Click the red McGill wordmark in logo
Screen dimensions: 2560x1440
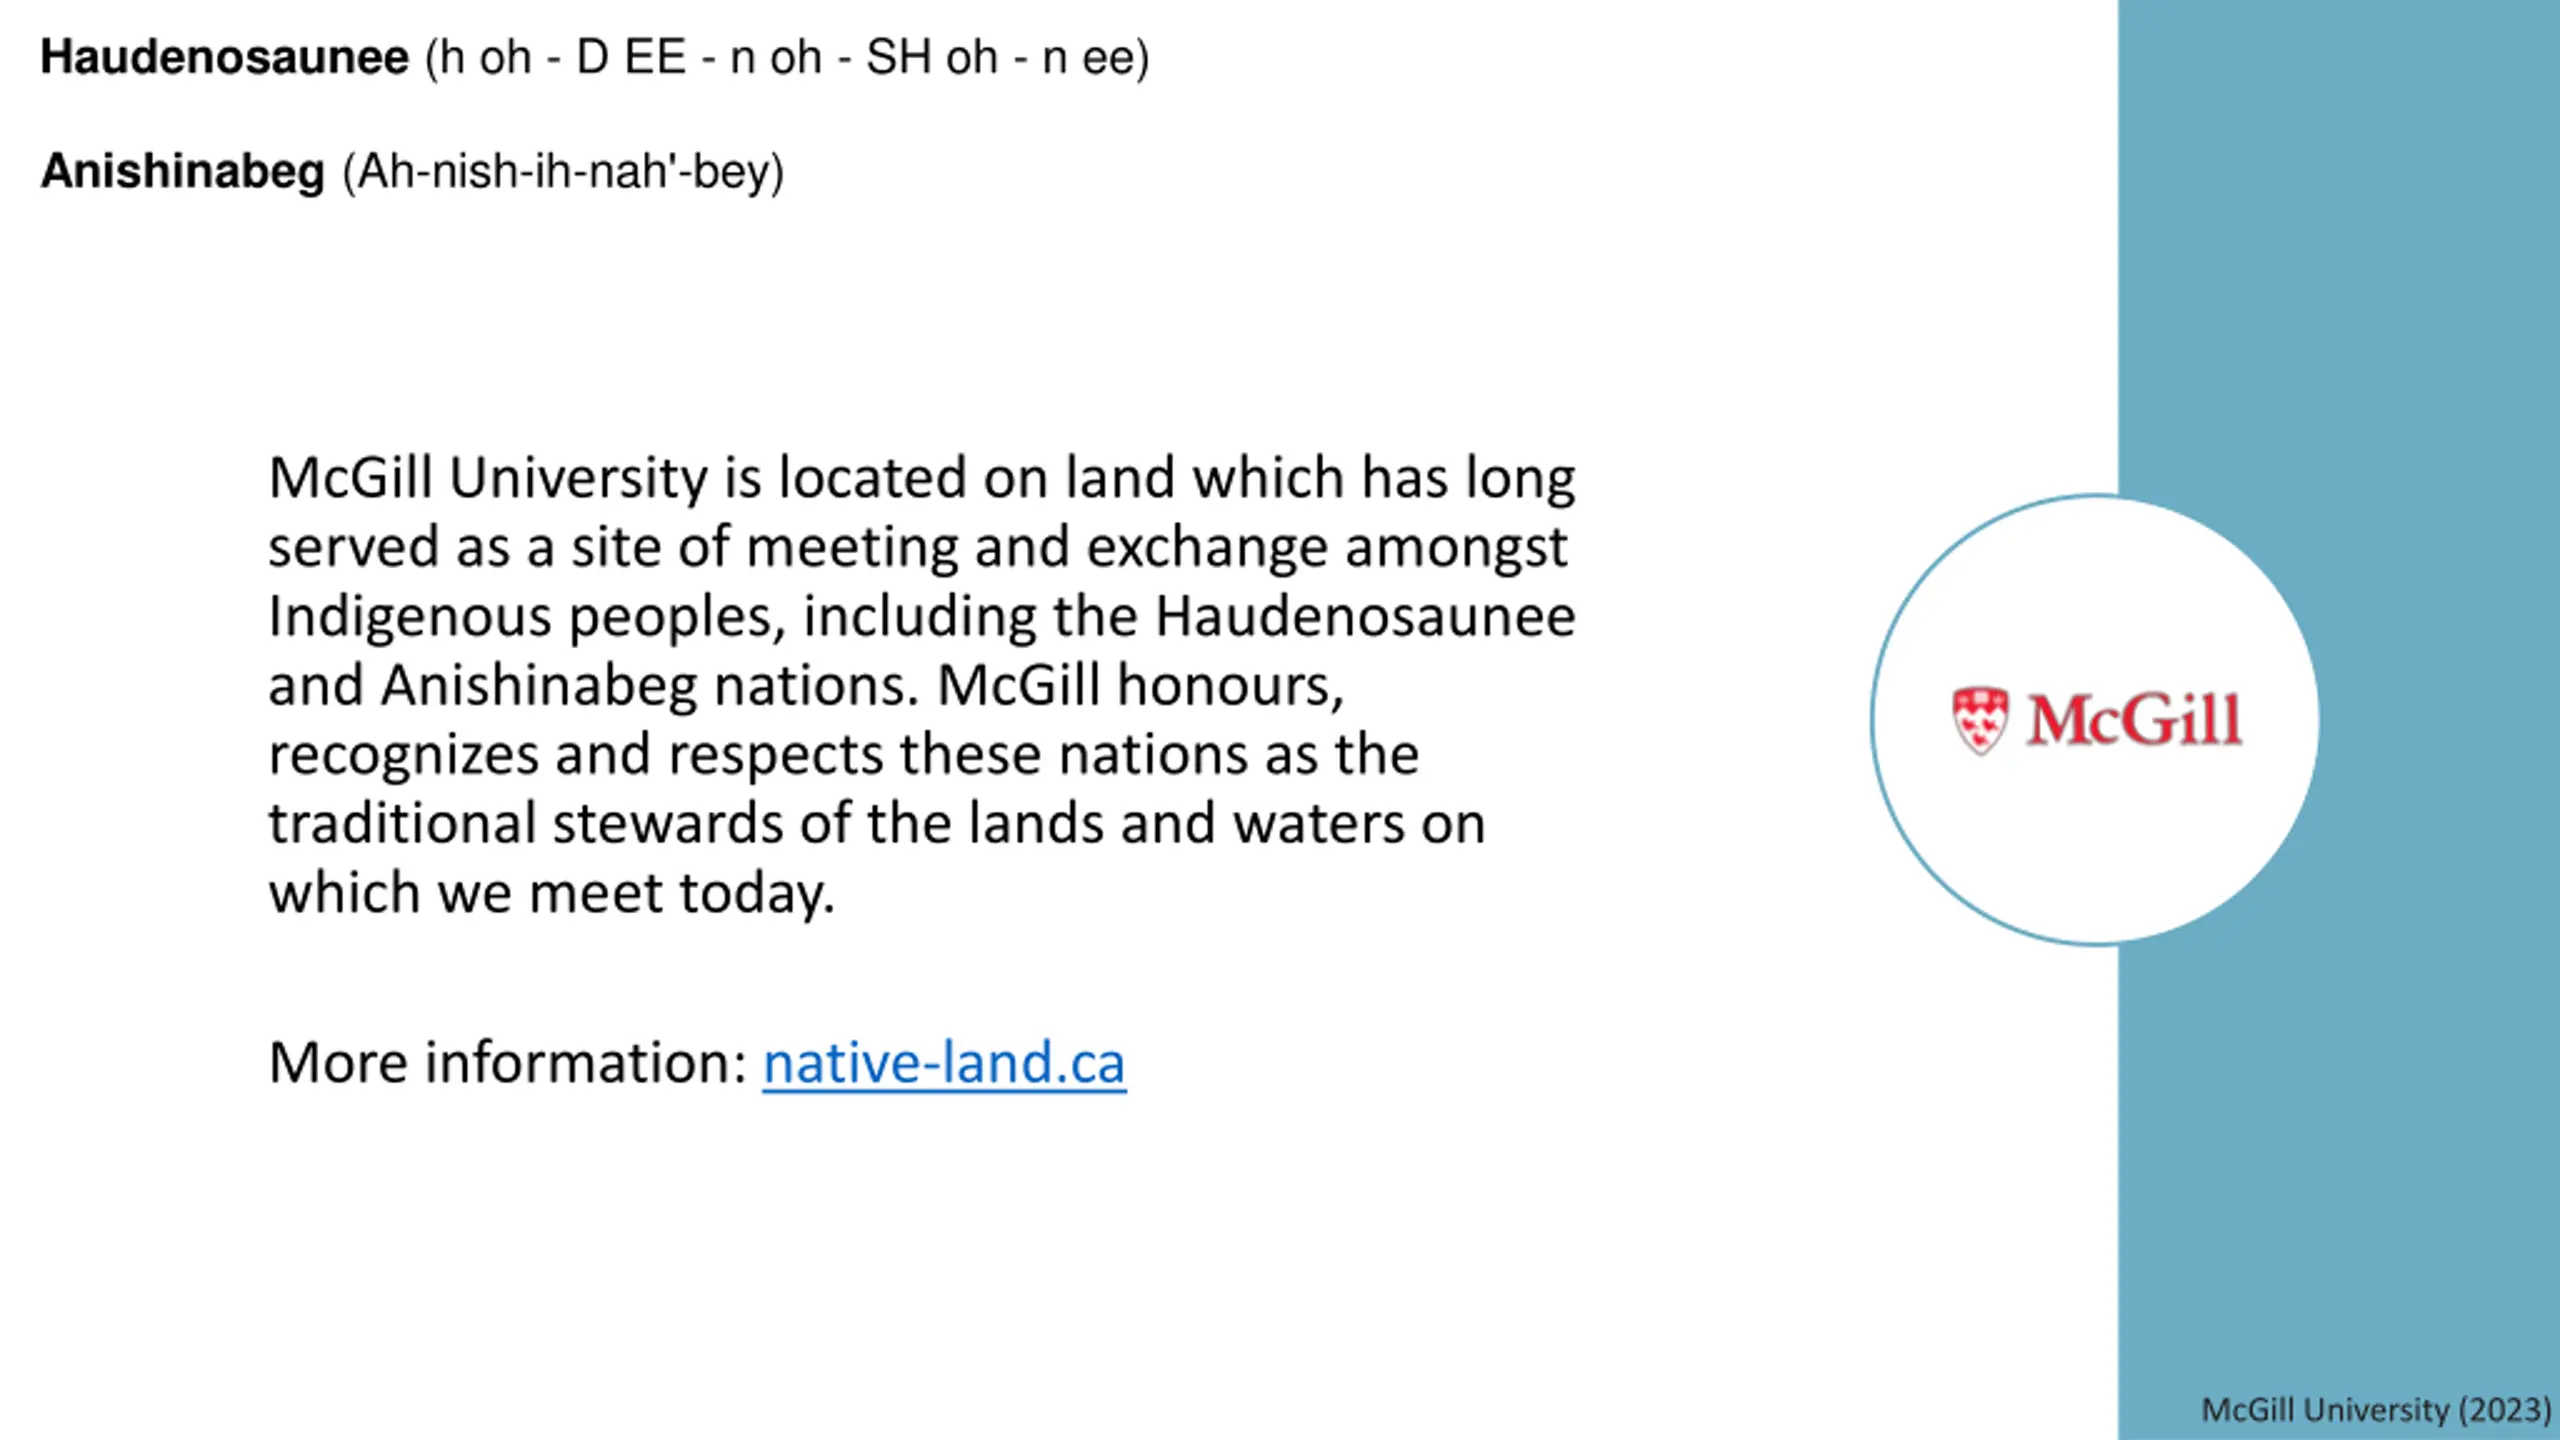pos(2134,720)
